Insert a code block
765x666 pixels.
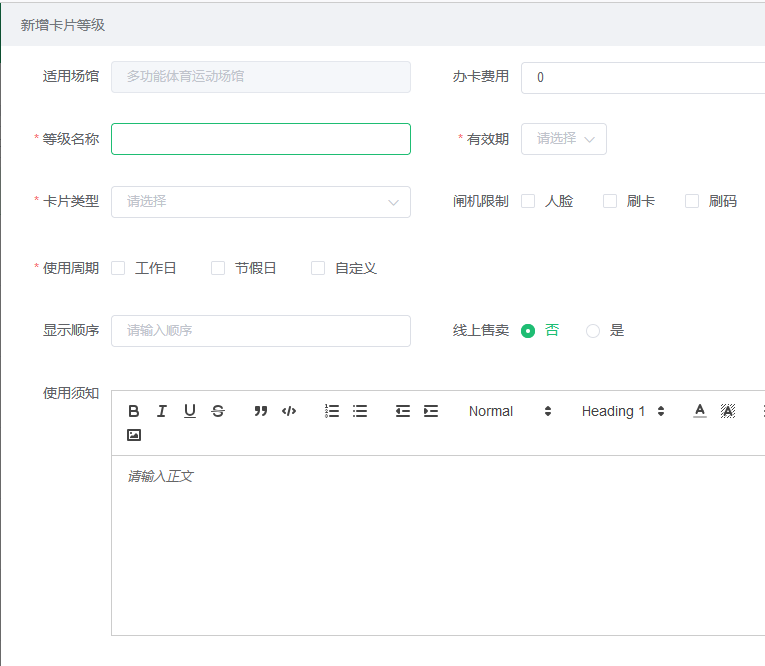[x=289, y=411]
